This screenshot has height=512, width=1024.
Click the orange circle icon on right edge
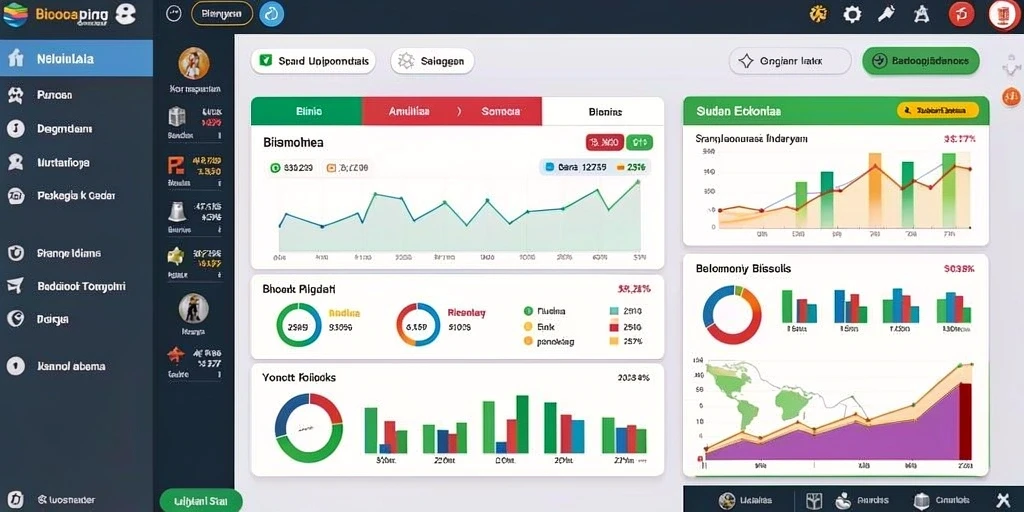pos(1010,97)
